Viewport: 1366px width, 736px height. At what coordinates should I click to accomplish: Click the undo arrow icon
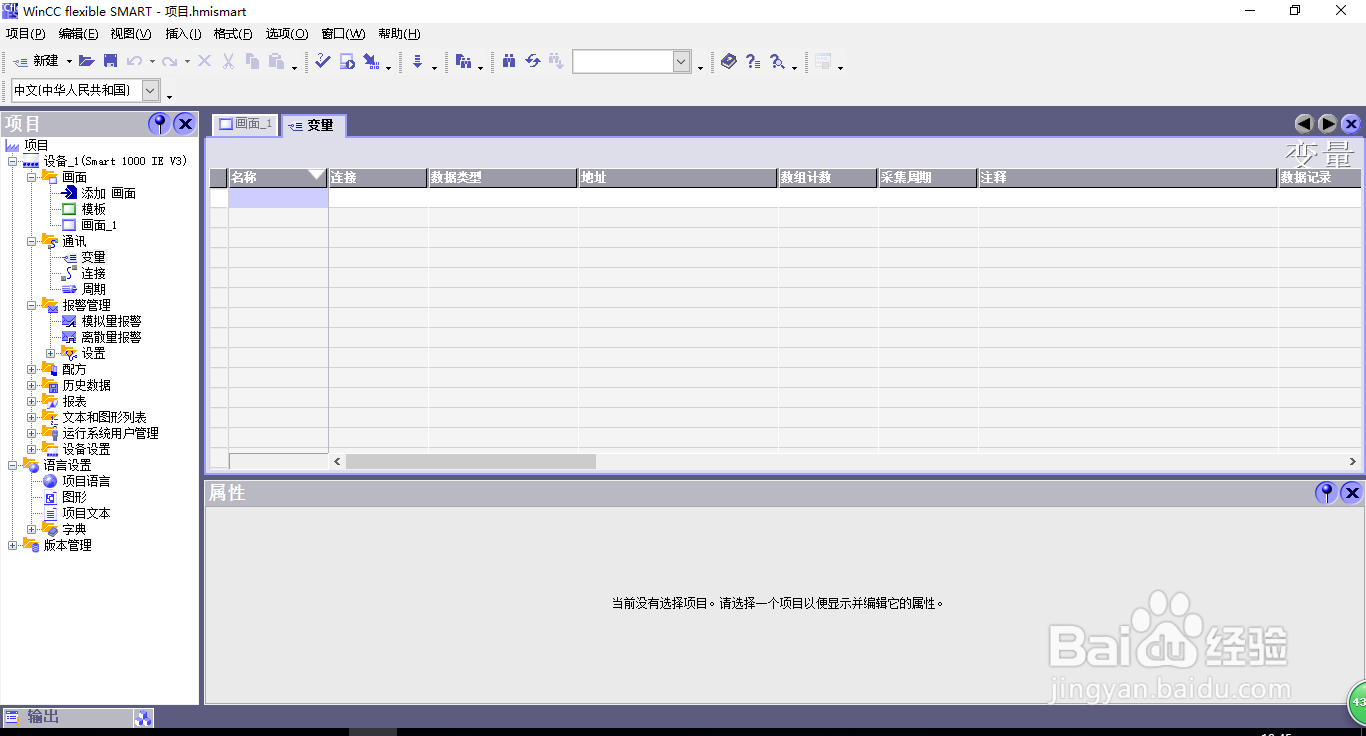134,61
